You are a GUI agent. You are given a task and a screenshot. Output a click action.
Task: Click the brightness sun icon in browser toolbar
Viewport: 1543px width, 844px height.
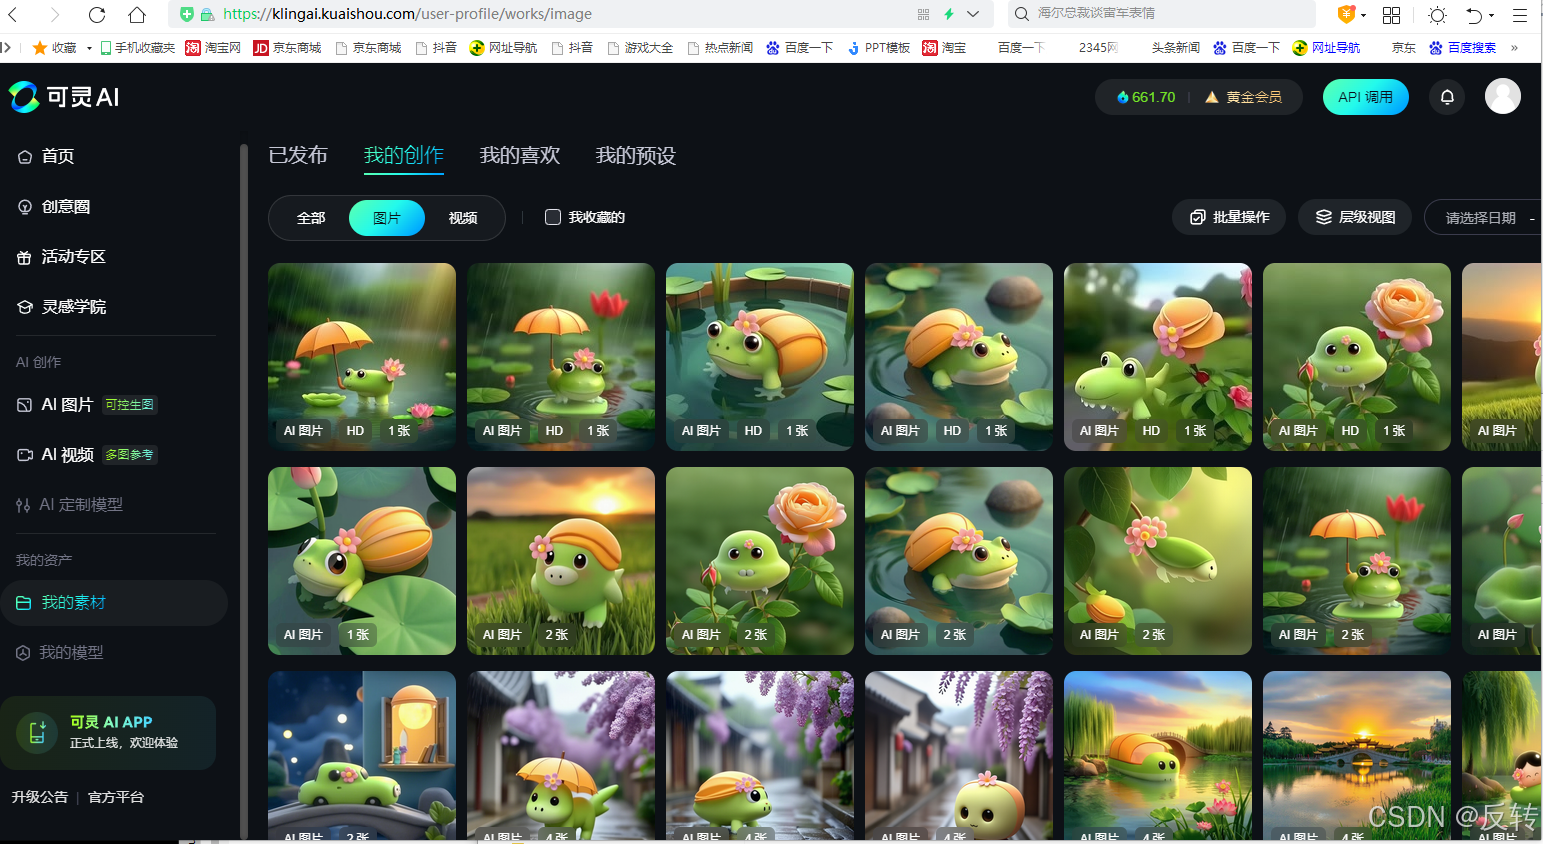1437,15
